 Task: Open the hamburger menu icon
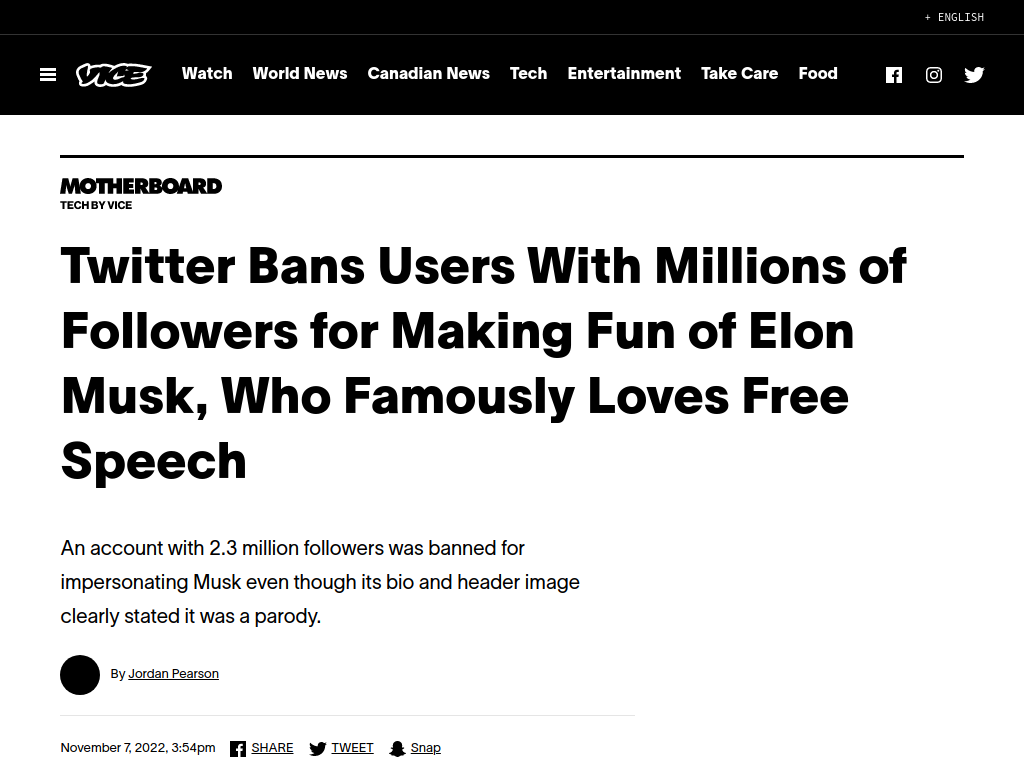click(48, 74)
